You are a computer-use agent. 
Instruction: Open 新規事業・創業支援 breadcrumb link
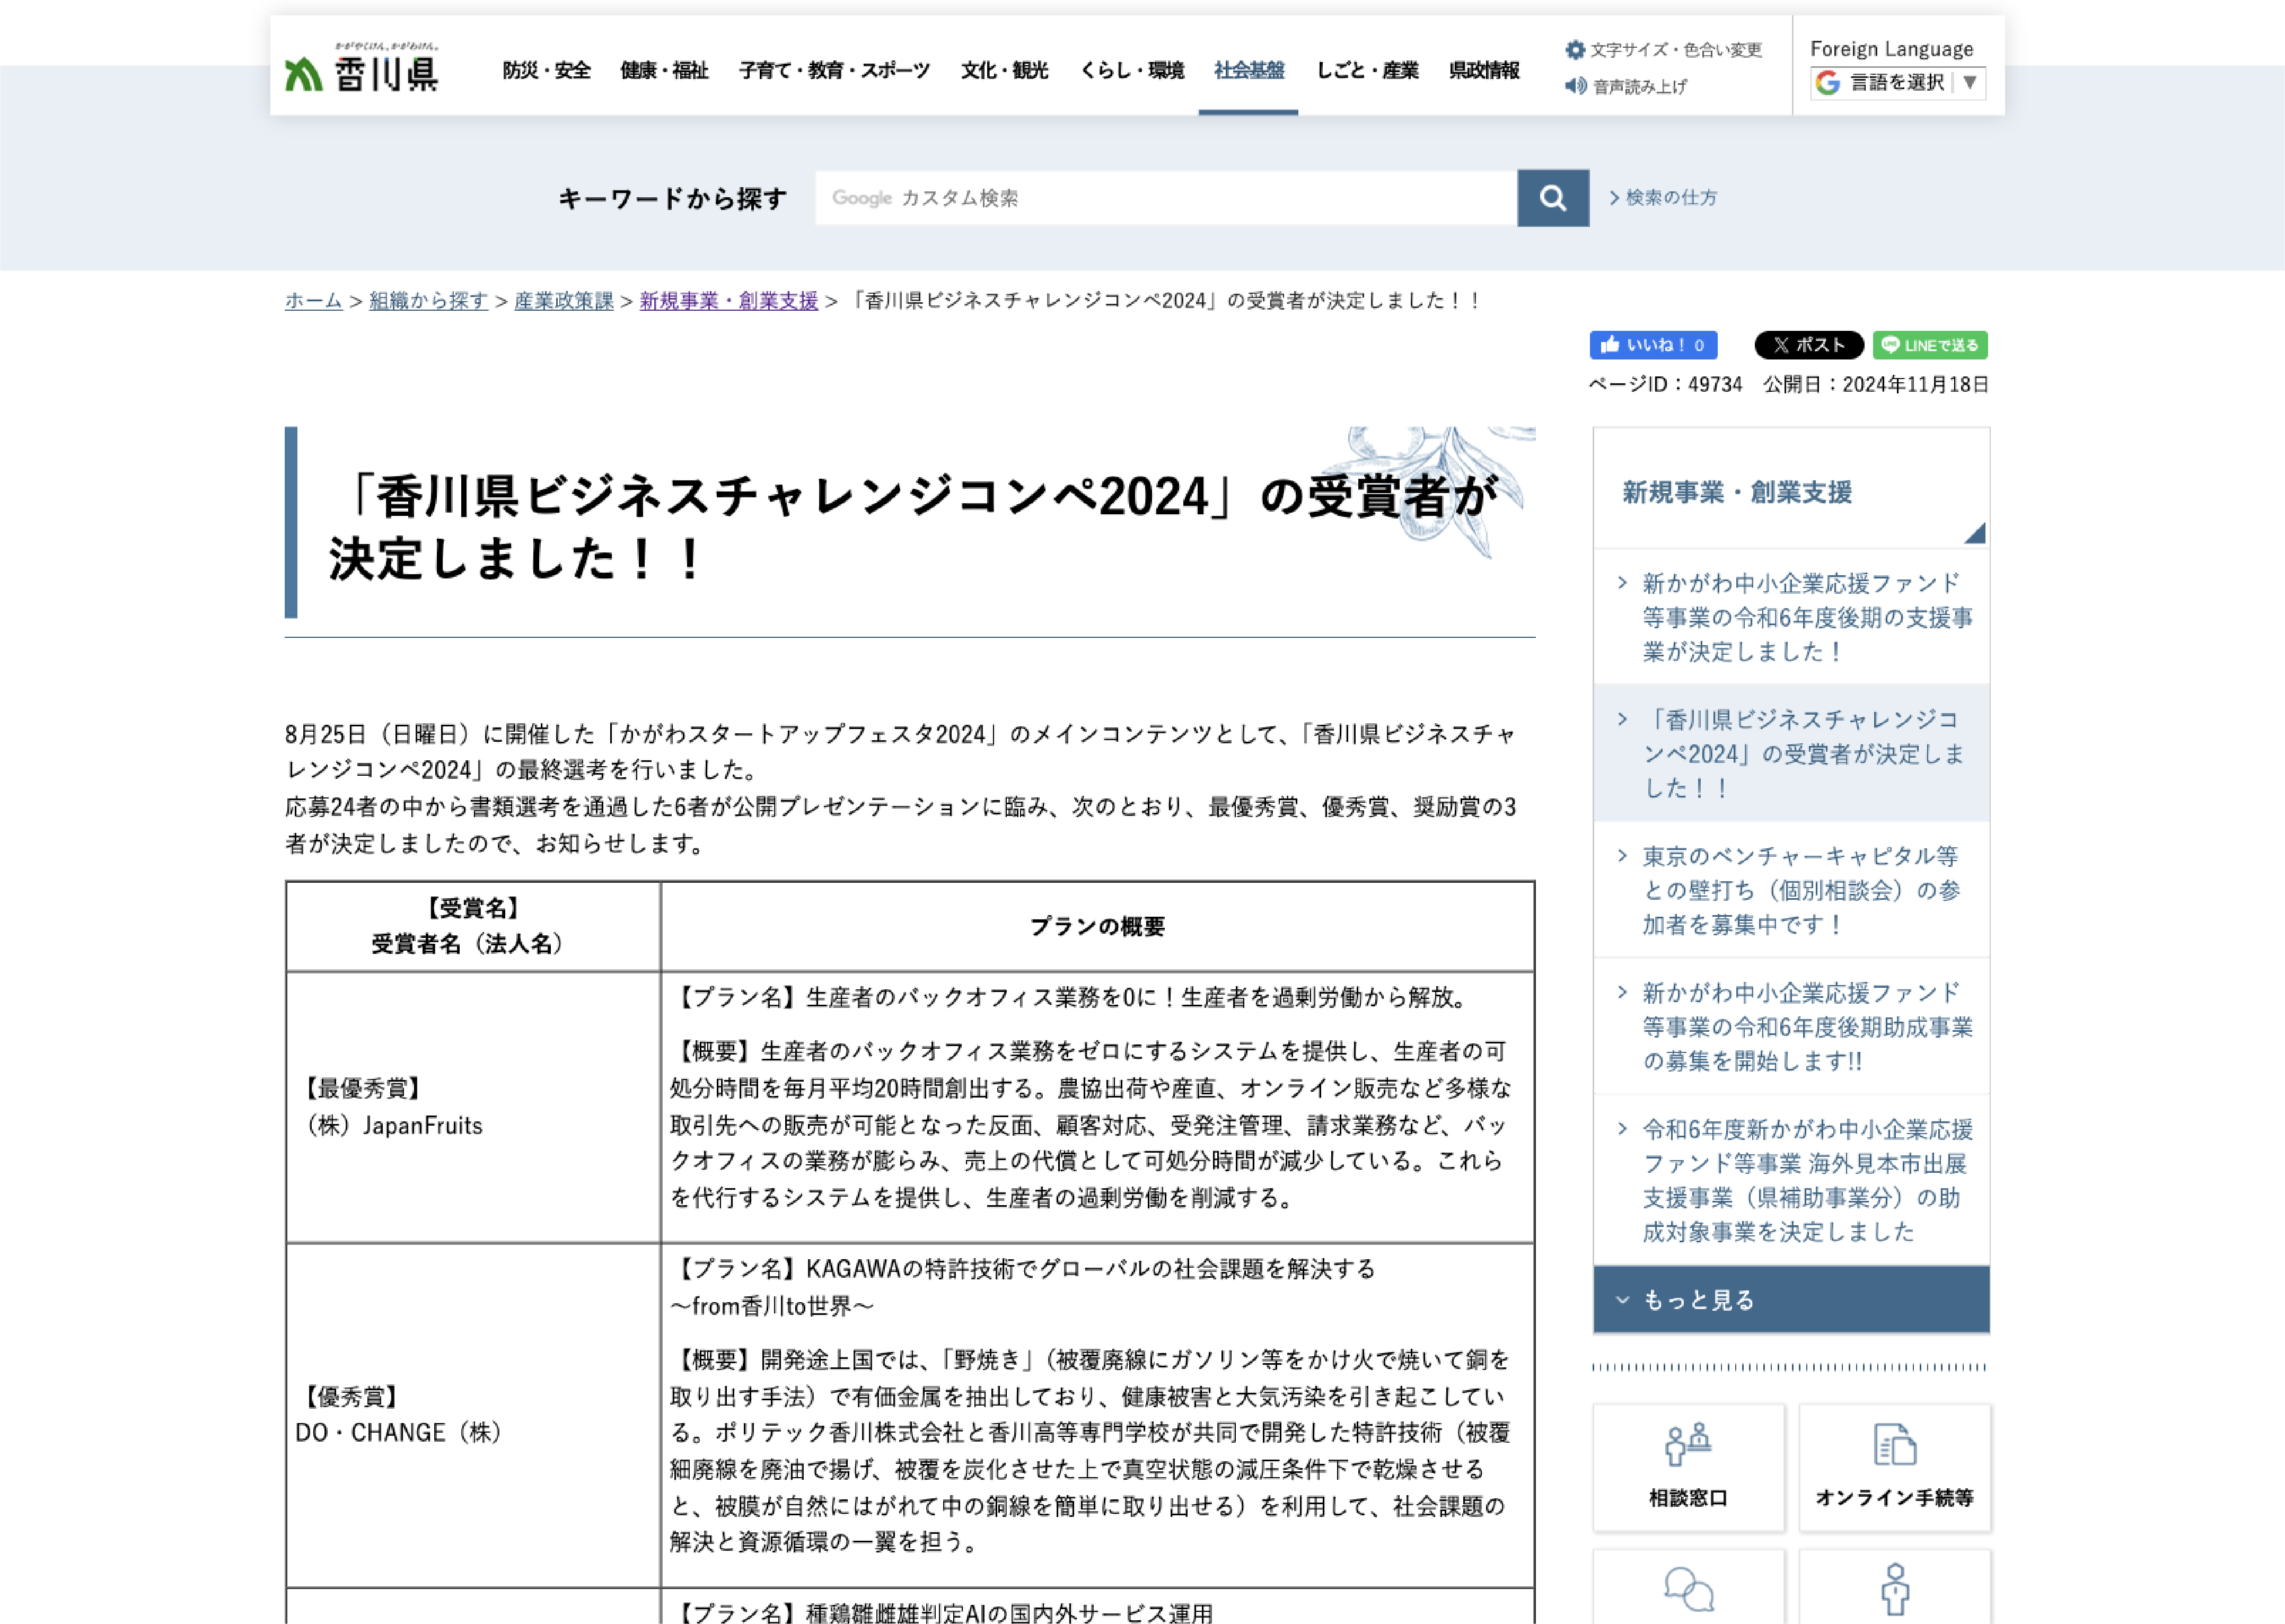729,301
